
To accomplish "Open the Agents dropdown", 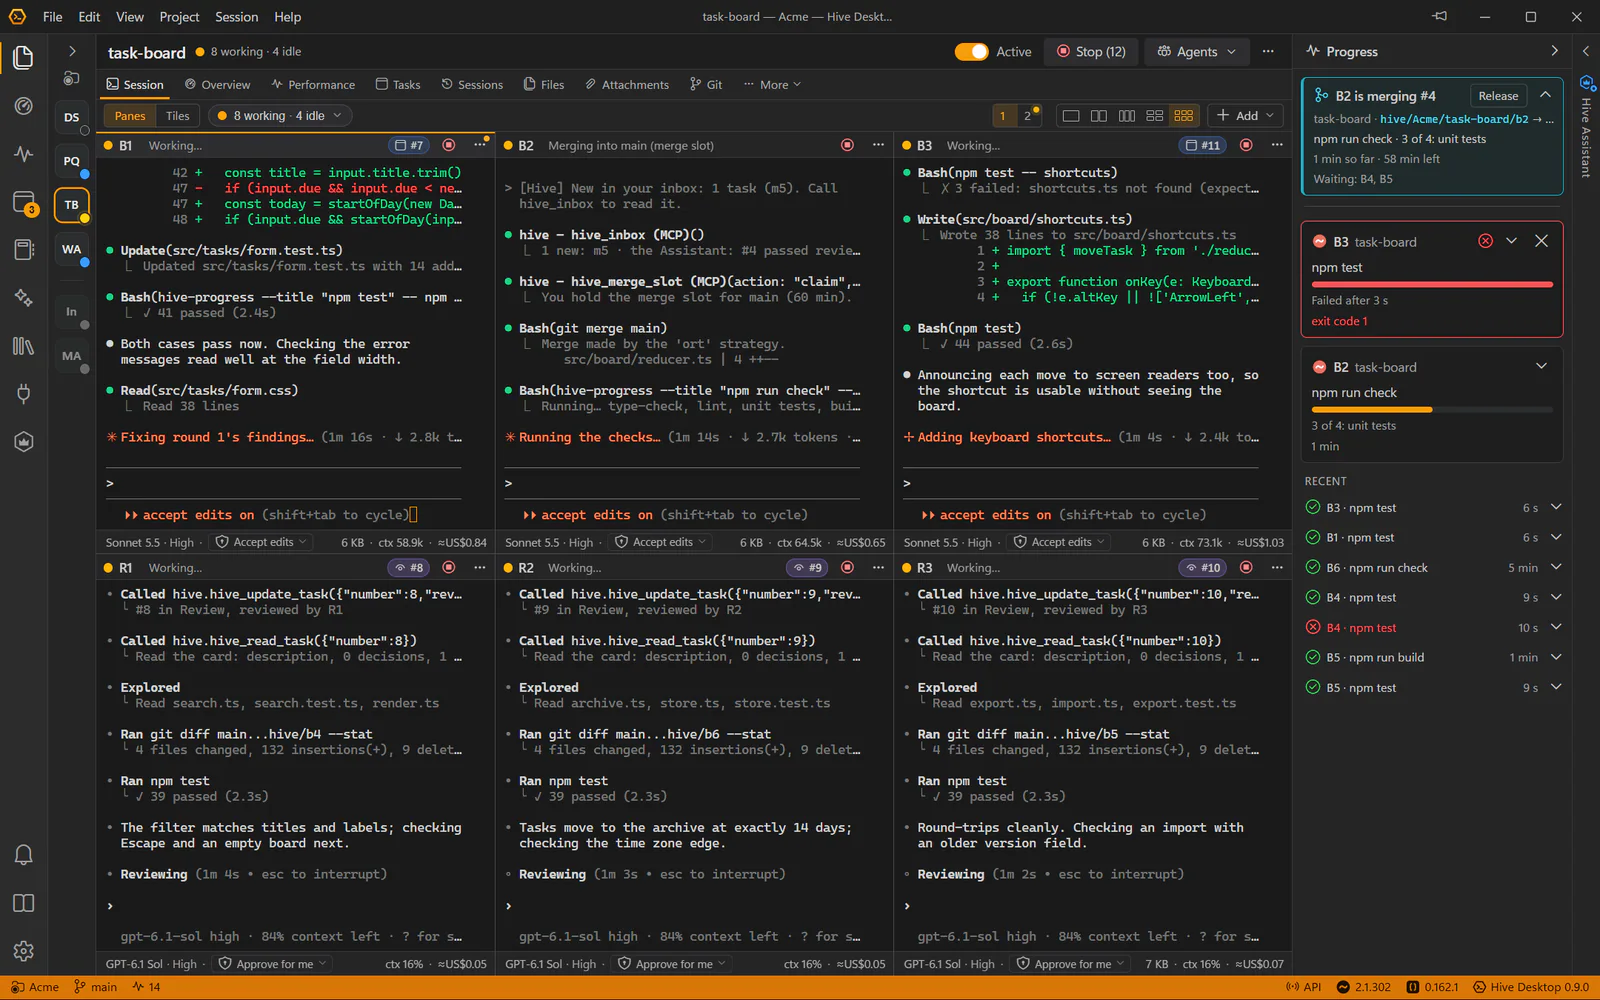I will tap(1197, 52).
